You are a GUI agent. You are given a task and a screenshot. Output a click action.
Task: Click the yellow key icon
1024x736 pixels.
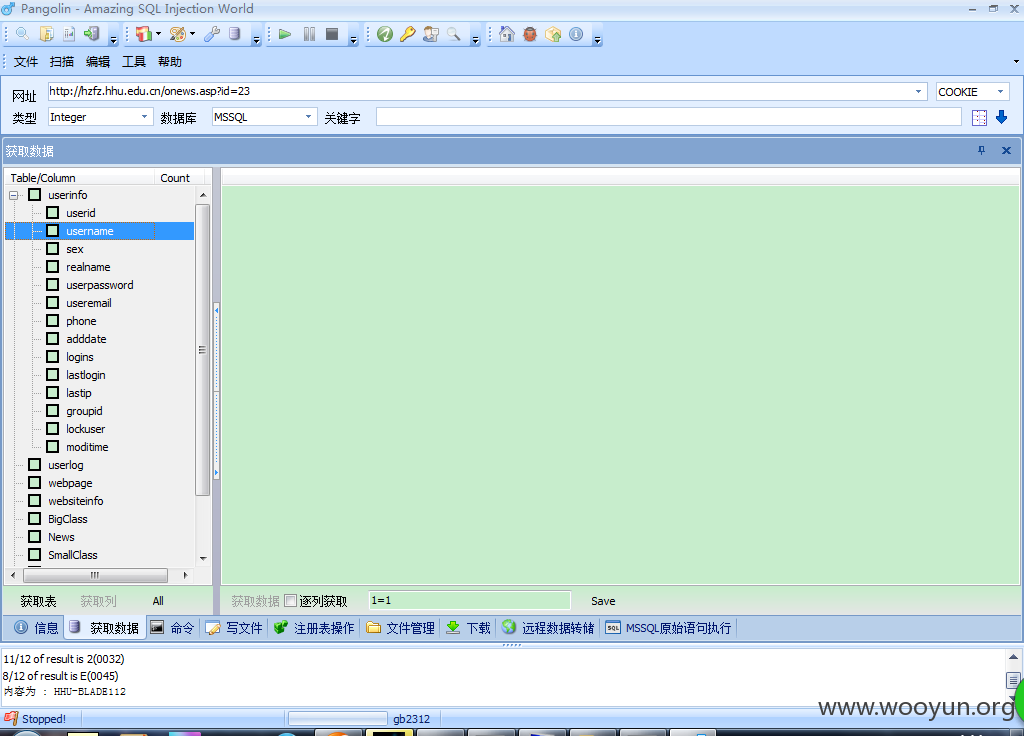click(408, 34)
